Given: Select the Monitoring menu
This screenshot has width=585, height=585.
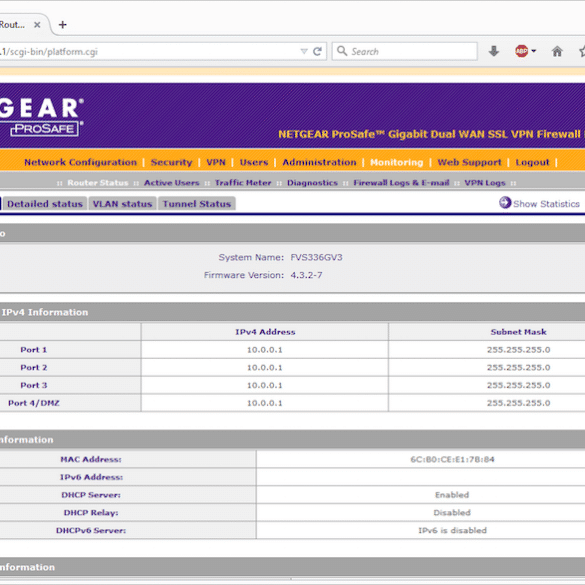Looking at the screenshot, I should pos(397,162).
